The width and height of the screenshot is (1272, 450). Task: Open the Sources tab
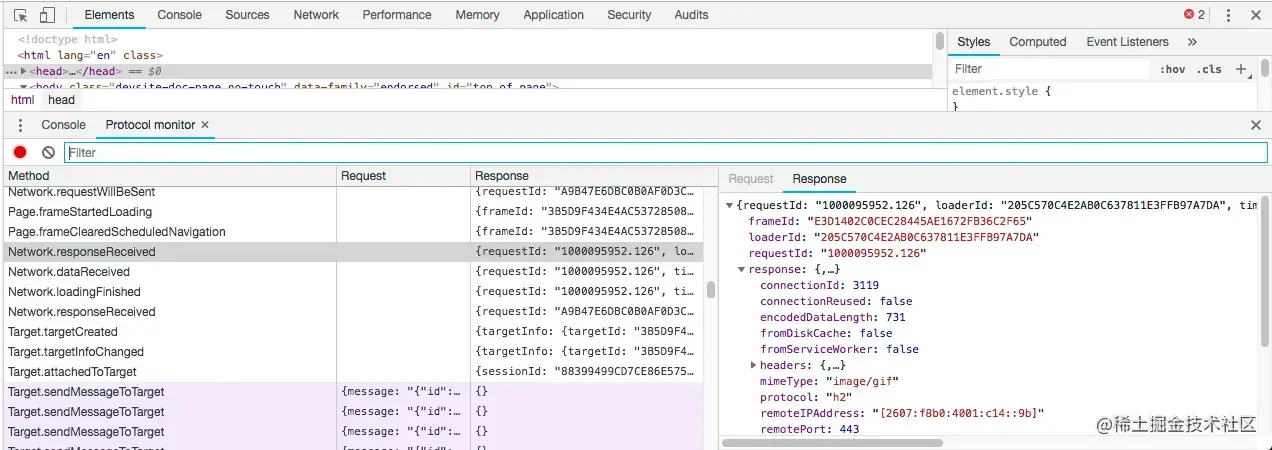coord(247,15)
